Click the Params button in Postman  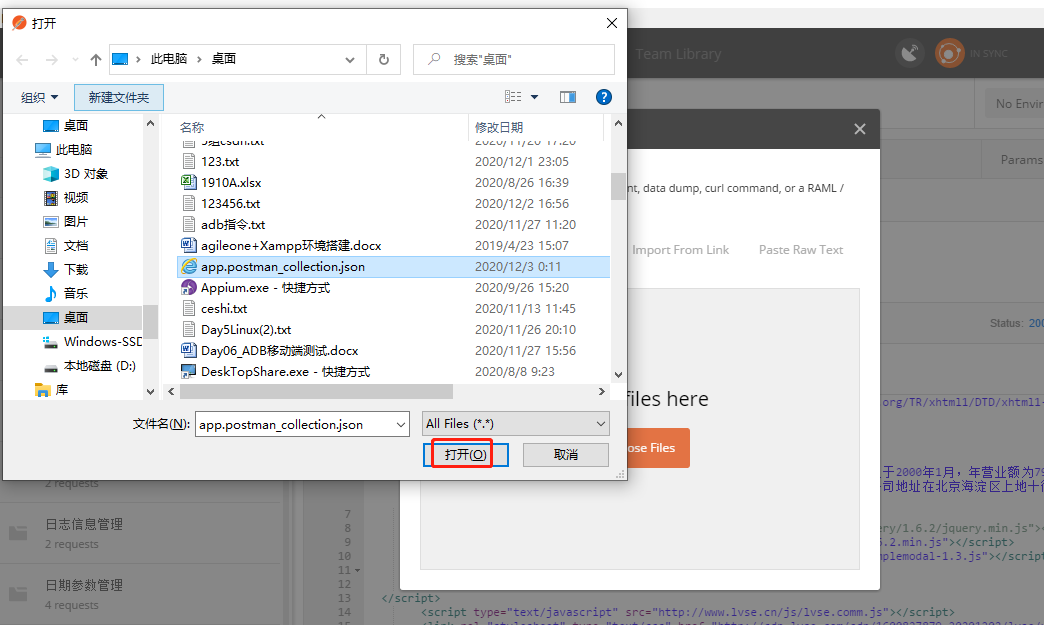click(x=1020, y=160)
